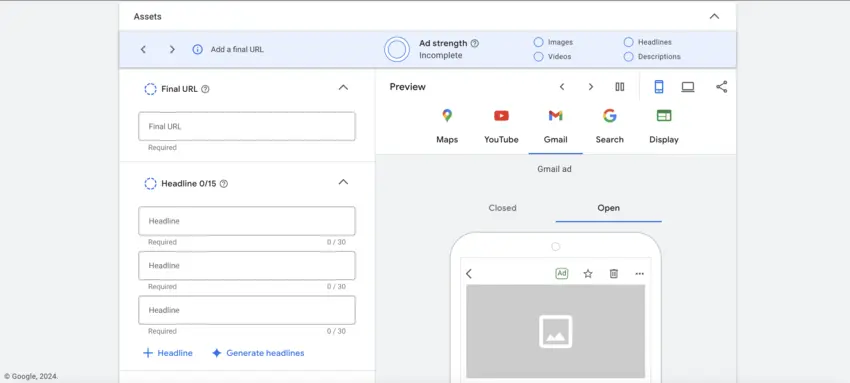This screenshot has height=383, width=850.
Task: Click the Headline dashed status circle
Action: click(150, 184)
